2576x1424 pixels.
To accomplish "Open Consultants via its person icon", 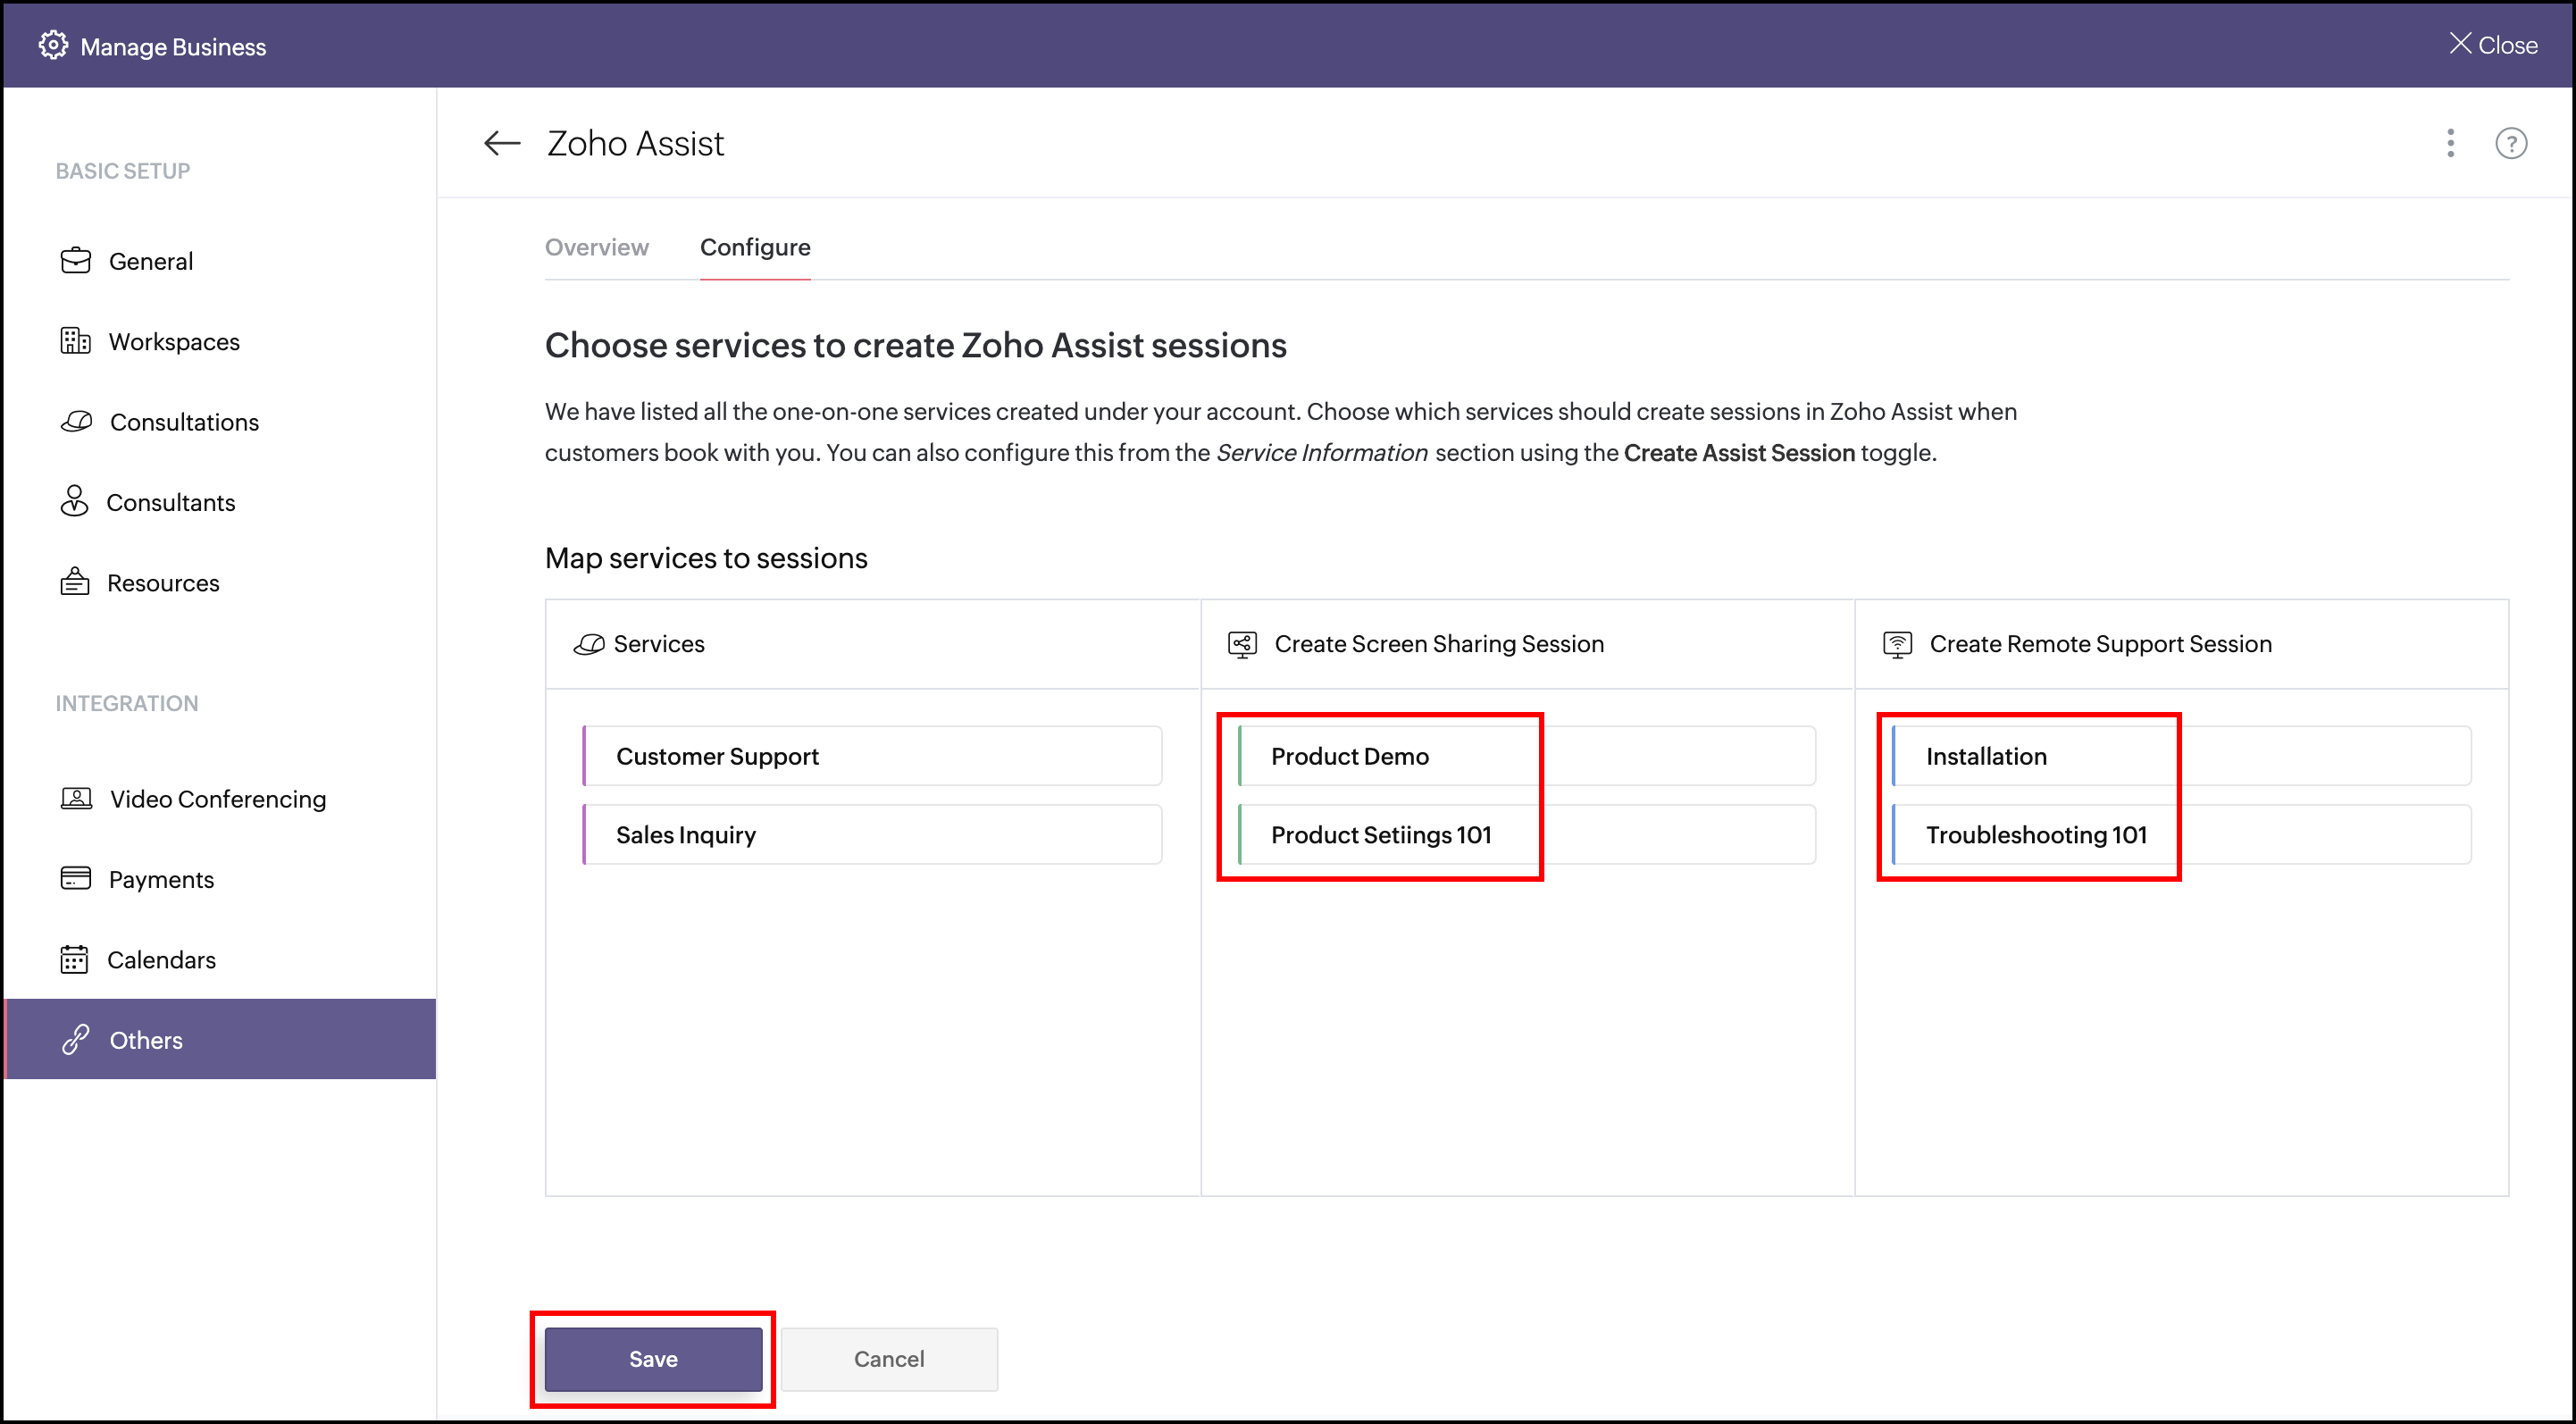I will click(x=75, y=502).
